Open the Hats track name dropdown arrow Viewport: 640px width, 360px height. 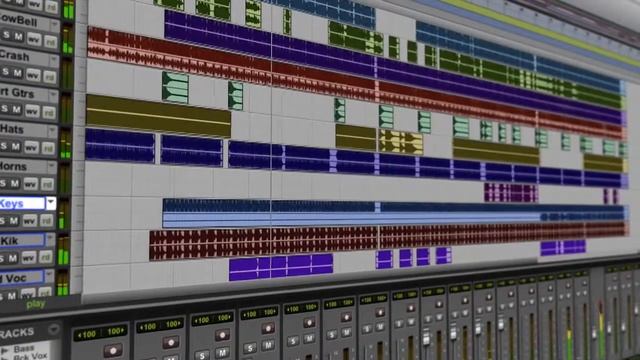pos(52,131)
